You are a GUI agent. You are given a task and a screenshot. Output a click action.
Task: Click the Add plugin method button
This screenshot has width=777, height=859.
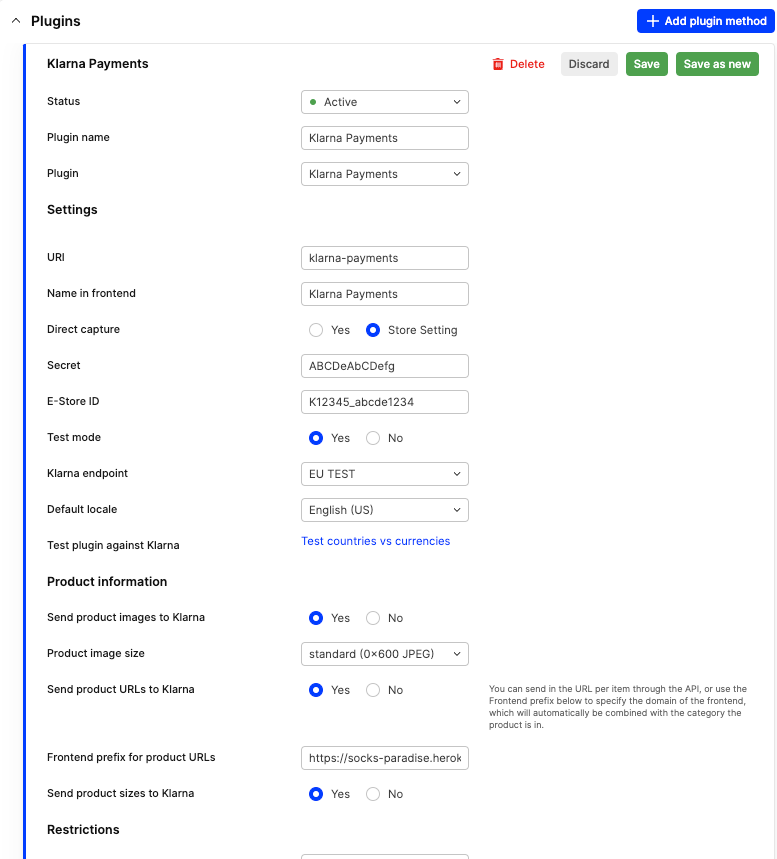click(706, 21)
